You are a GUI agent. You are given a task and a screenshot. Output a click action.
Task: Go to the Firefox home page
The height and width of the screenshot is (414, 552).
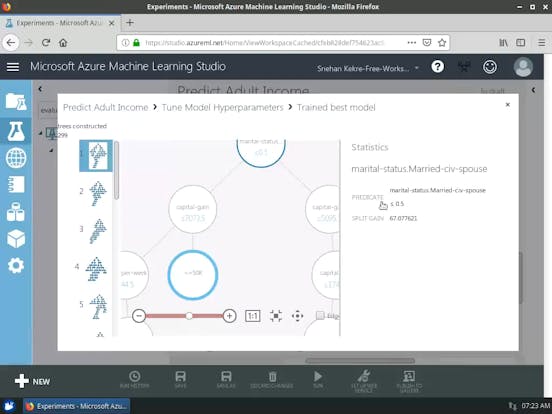63,43
